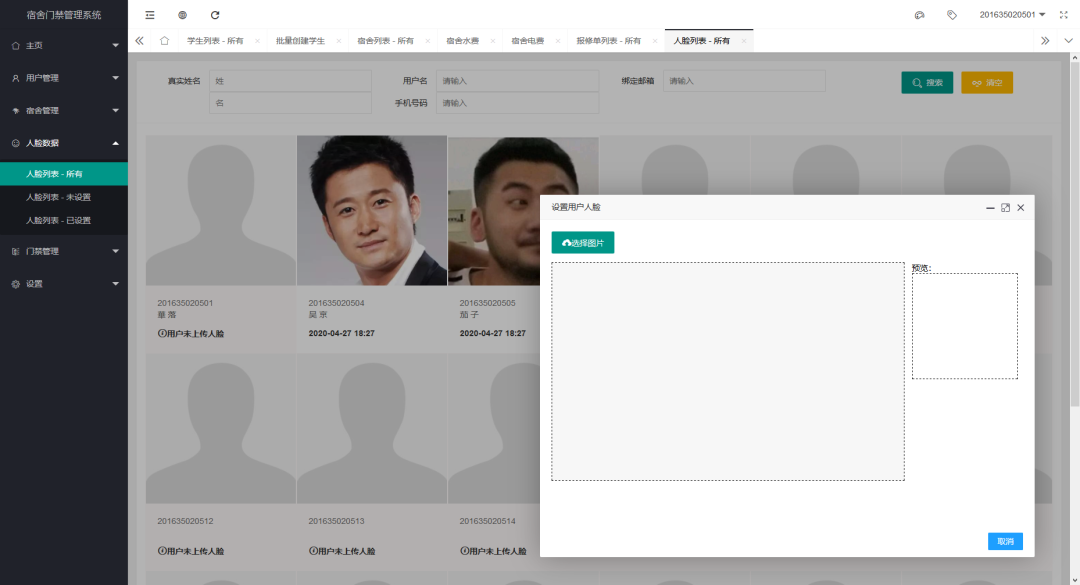The width and height of the screenshot is (1080, 585).
Task: Go to the home tab house icon
Action: click(164, 41)
